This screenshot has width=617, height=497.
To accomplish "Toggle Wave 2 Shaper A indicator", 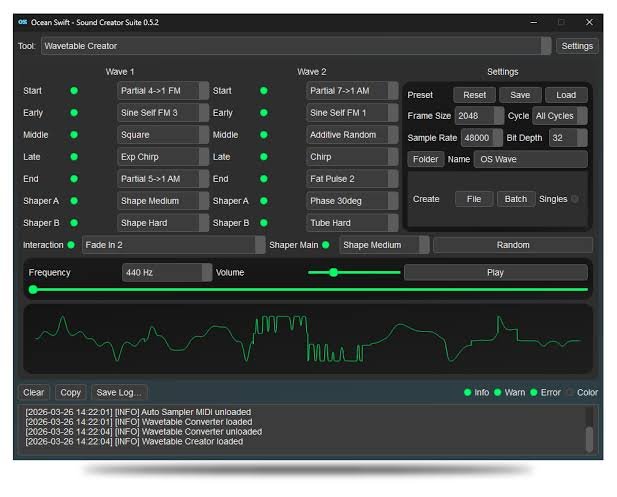I will tap(264, 201).
